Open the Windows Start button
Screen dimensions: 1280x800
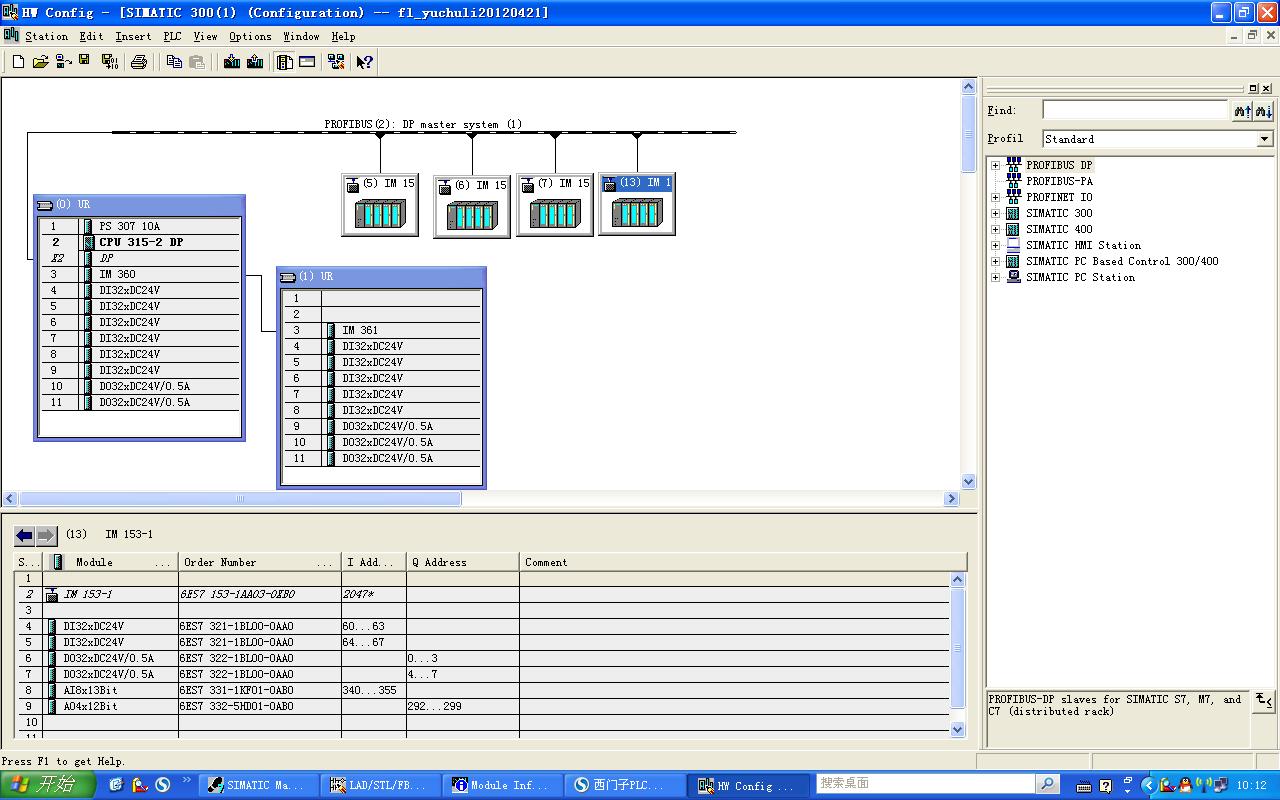pos(48,785)
